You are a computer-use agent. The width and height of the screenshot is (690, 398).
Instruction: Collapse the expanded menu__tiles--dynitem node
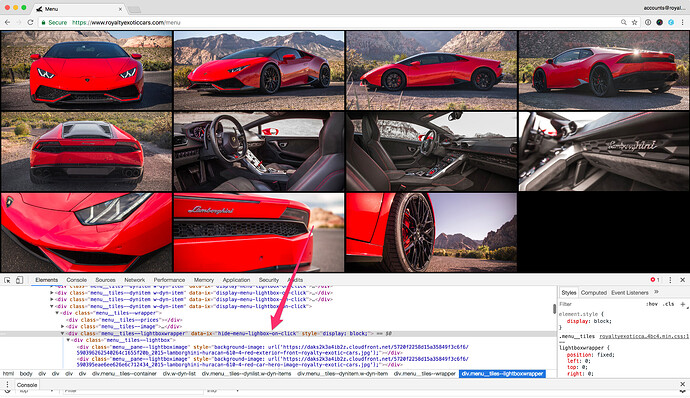pos(52,306)
